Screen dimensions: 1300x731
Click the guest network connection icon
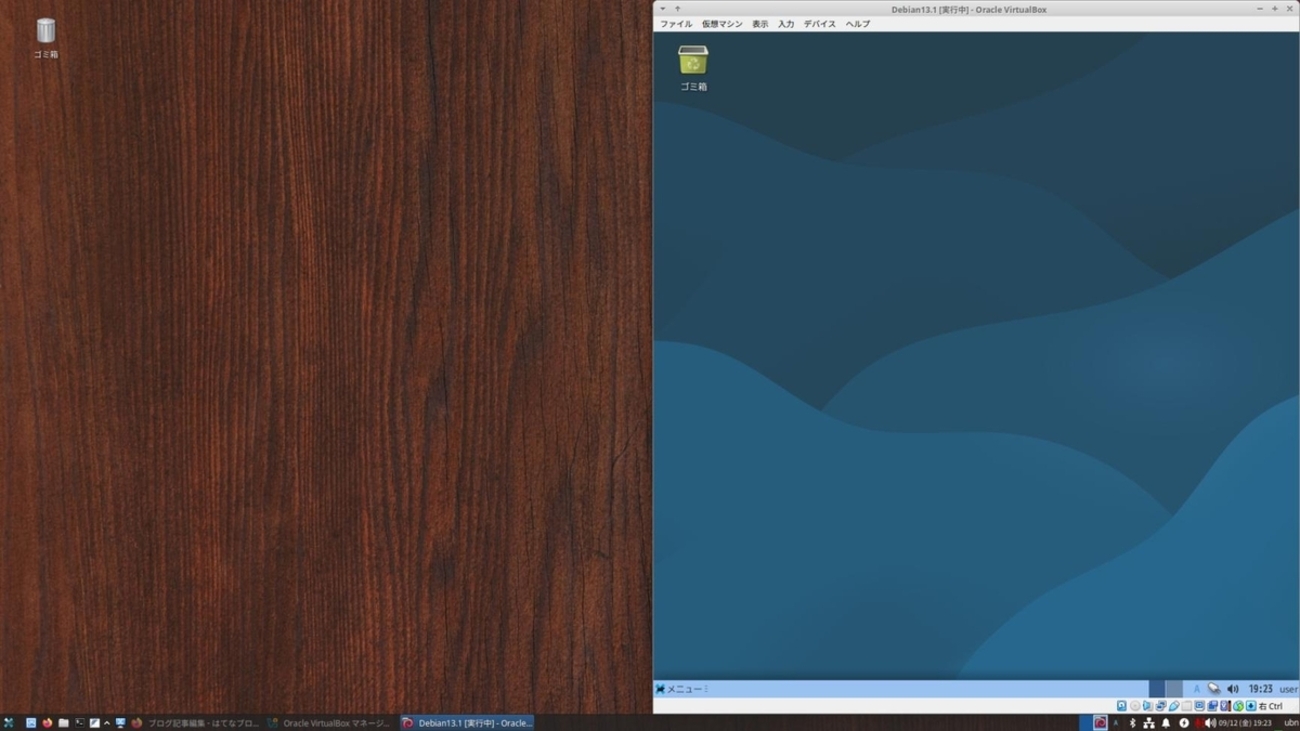click(x=1214, y=689)
